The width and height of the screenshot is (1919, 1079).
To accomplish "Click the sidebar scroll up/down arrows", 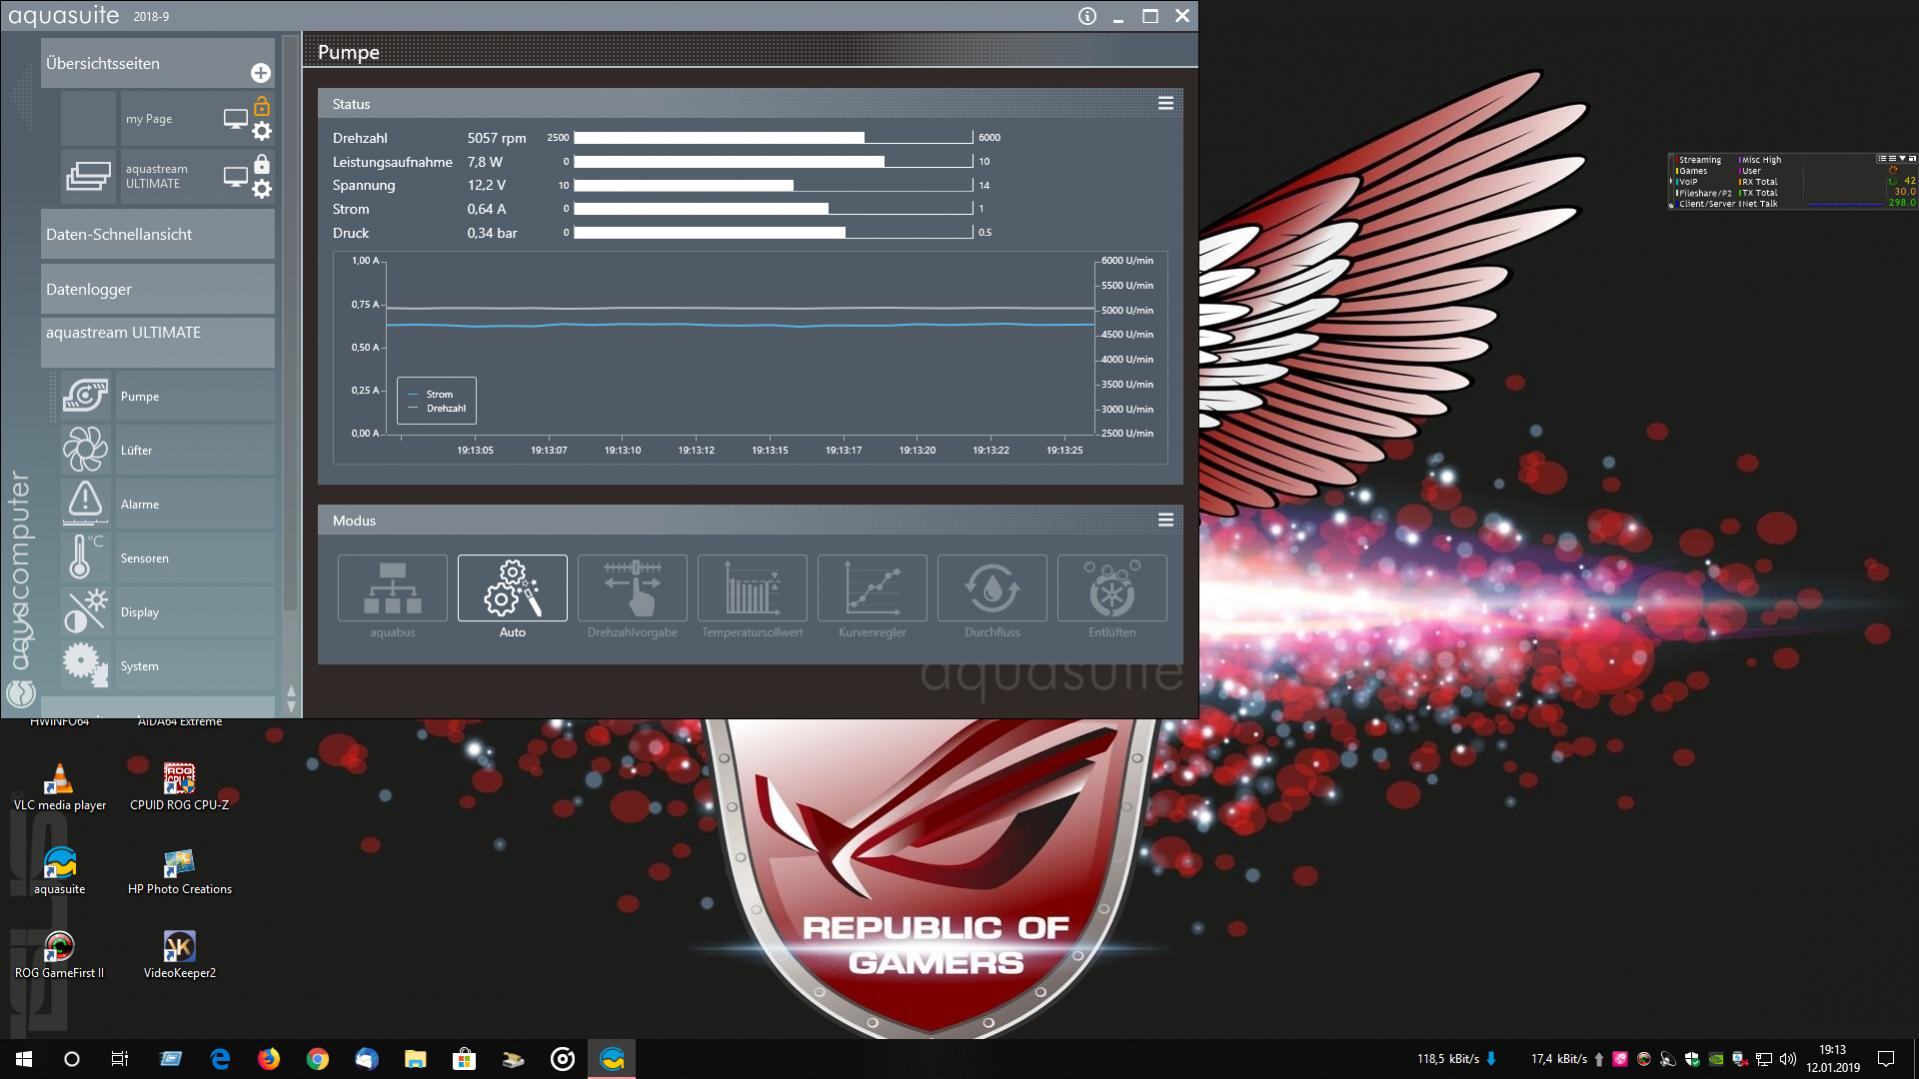I will (291, 698).
